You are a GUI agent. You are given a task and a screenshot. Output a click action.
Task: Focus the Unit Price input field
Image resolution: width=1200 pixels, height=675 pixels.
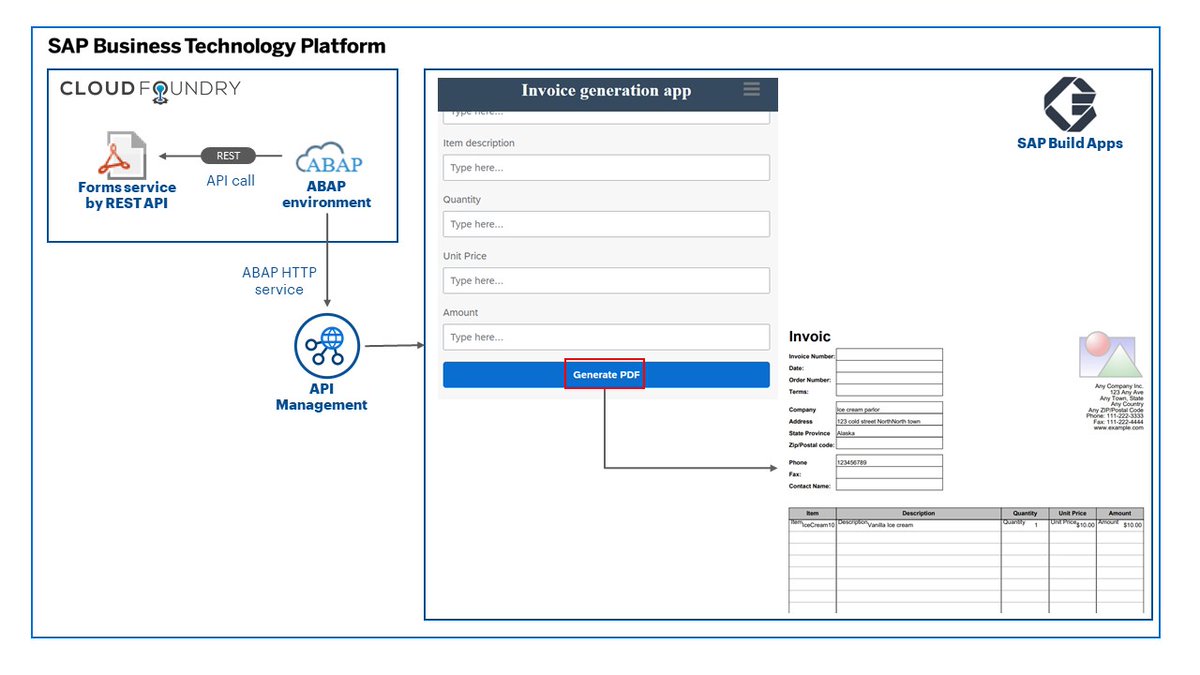click(606, 280)
